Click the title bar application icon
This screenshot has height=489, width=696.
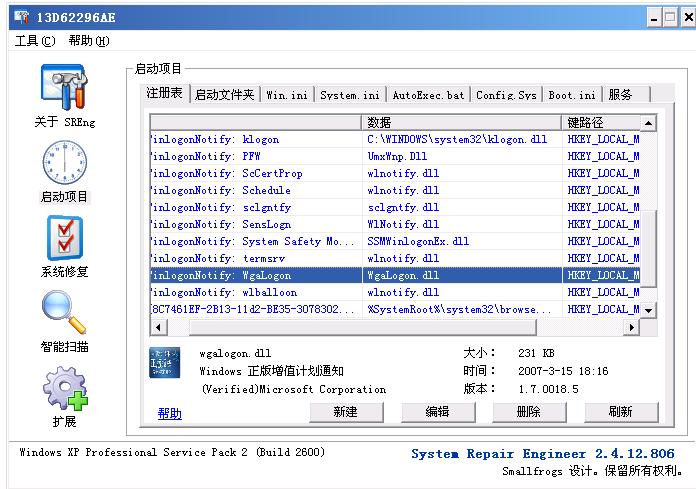[21, 17]
